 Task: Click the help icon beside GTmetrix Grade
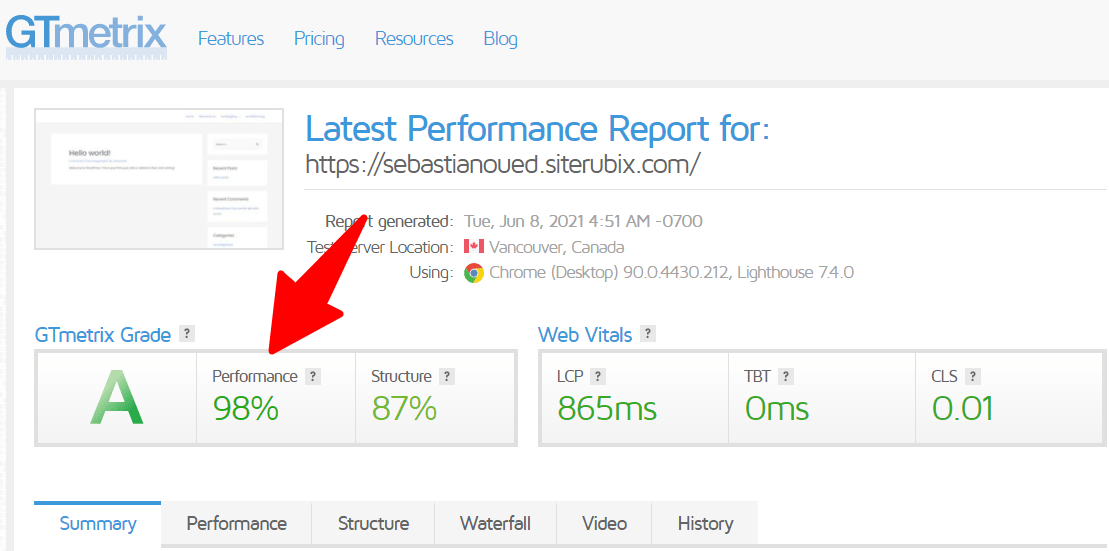point(187,333)
